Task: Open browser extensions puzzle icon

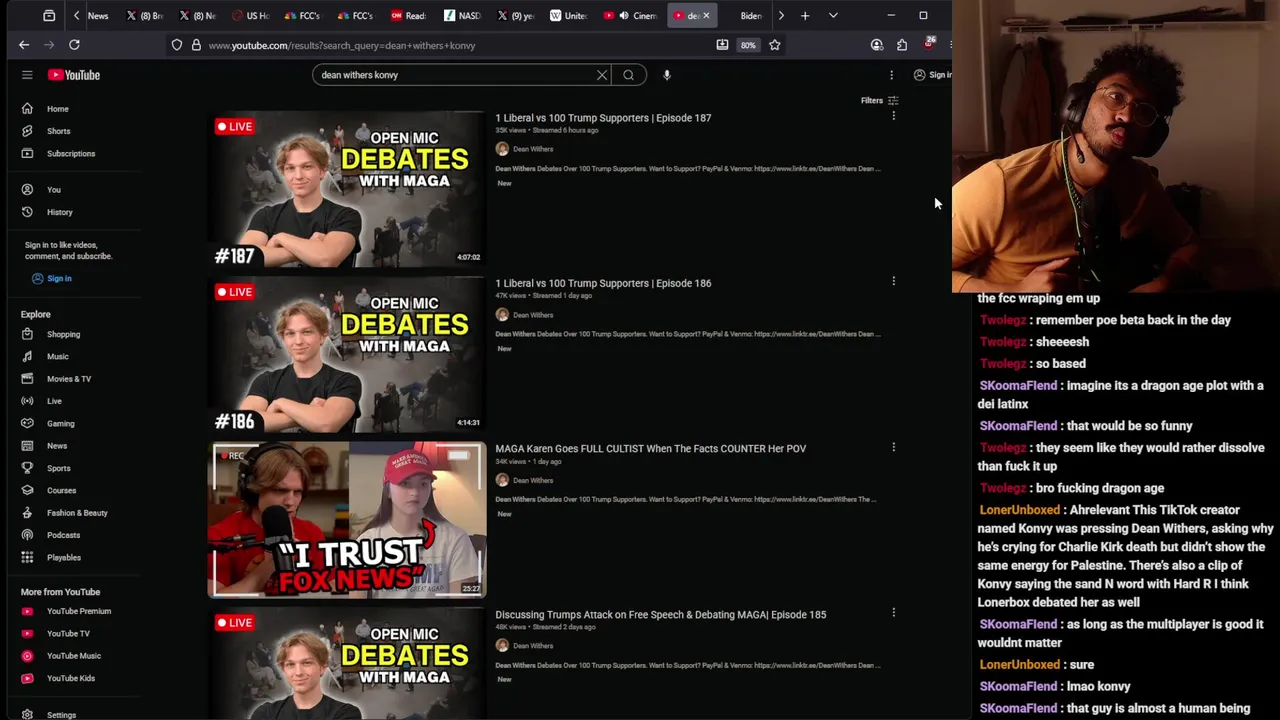Action: [902, 45]
